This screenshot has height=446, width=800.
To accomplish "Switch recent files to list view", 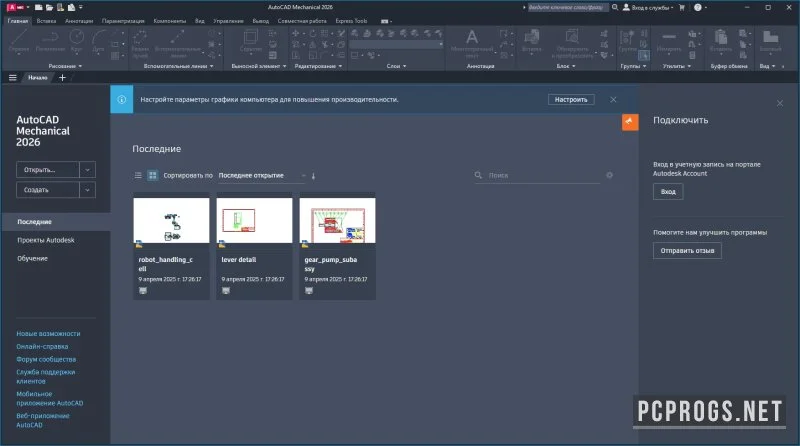I will click(x=138, y=175).
